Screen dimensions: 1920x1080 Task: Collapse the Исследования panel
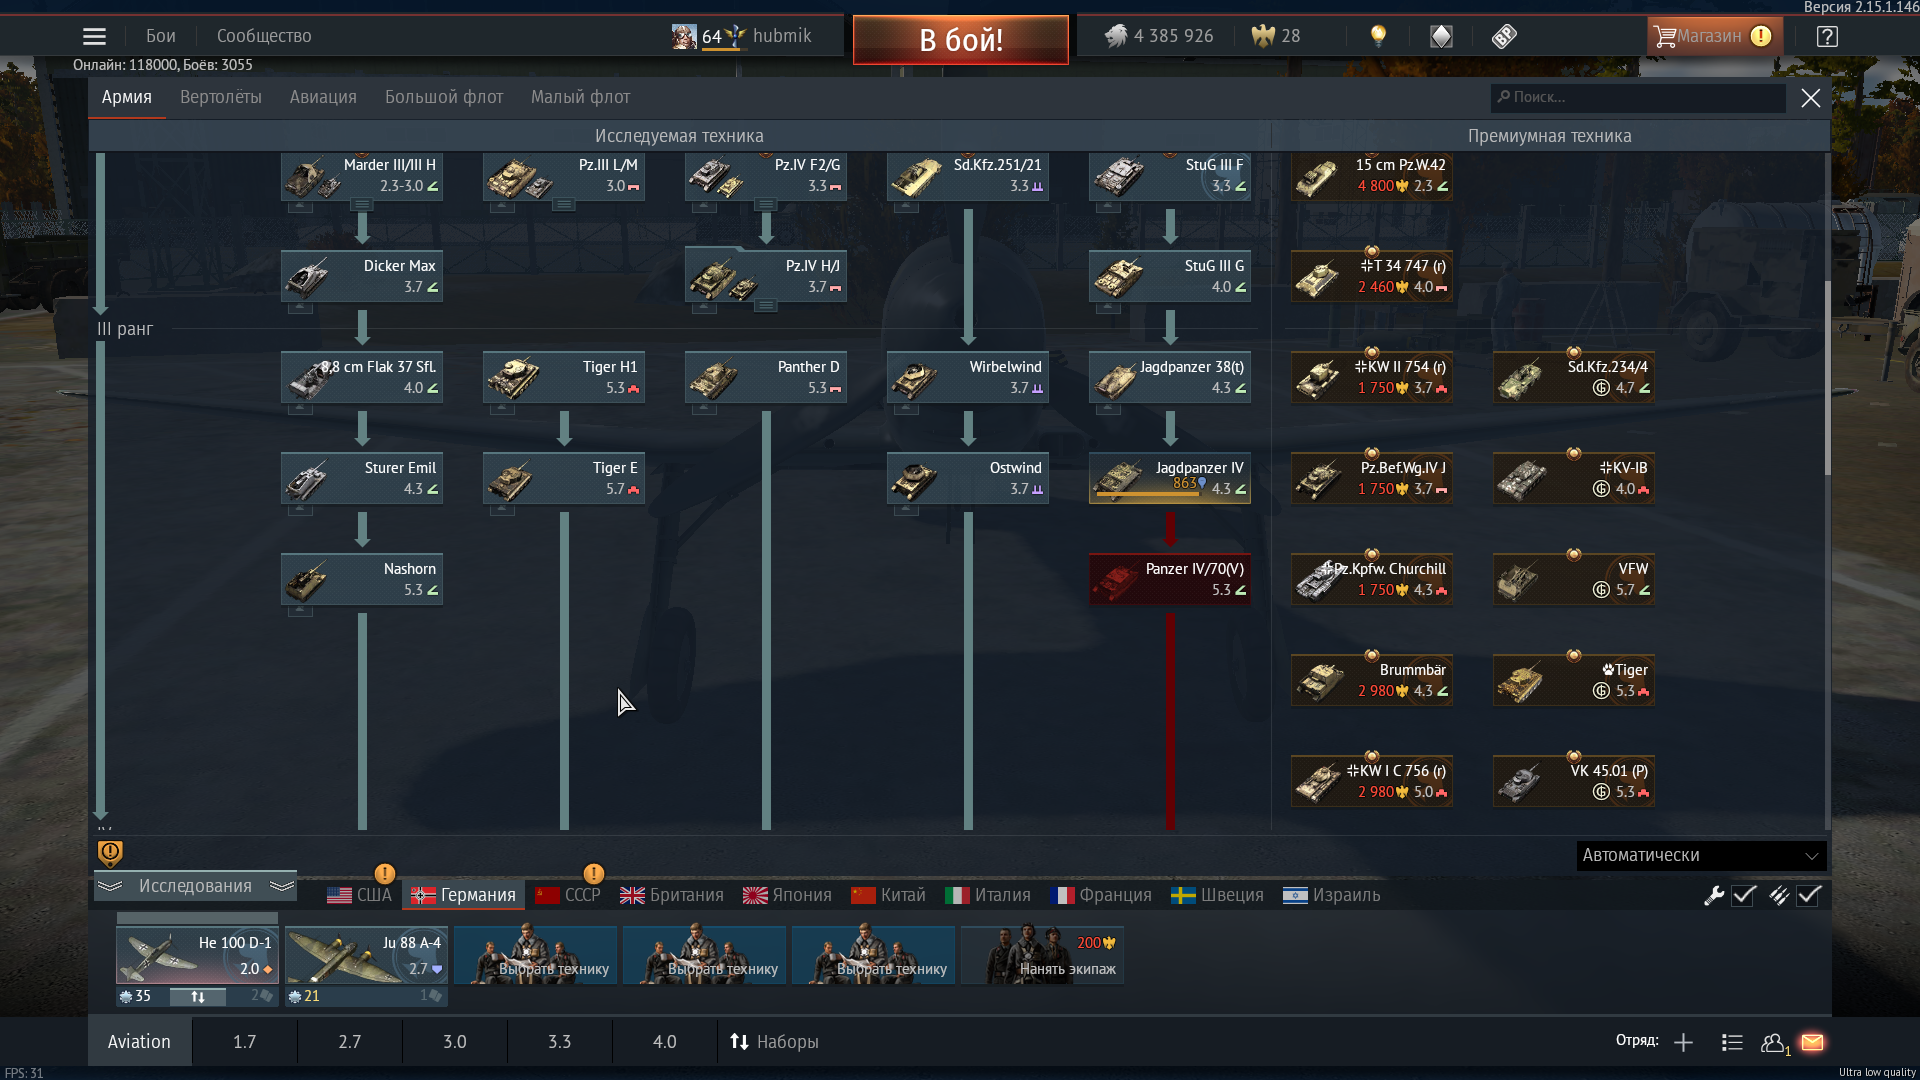(x=196, y=886)
